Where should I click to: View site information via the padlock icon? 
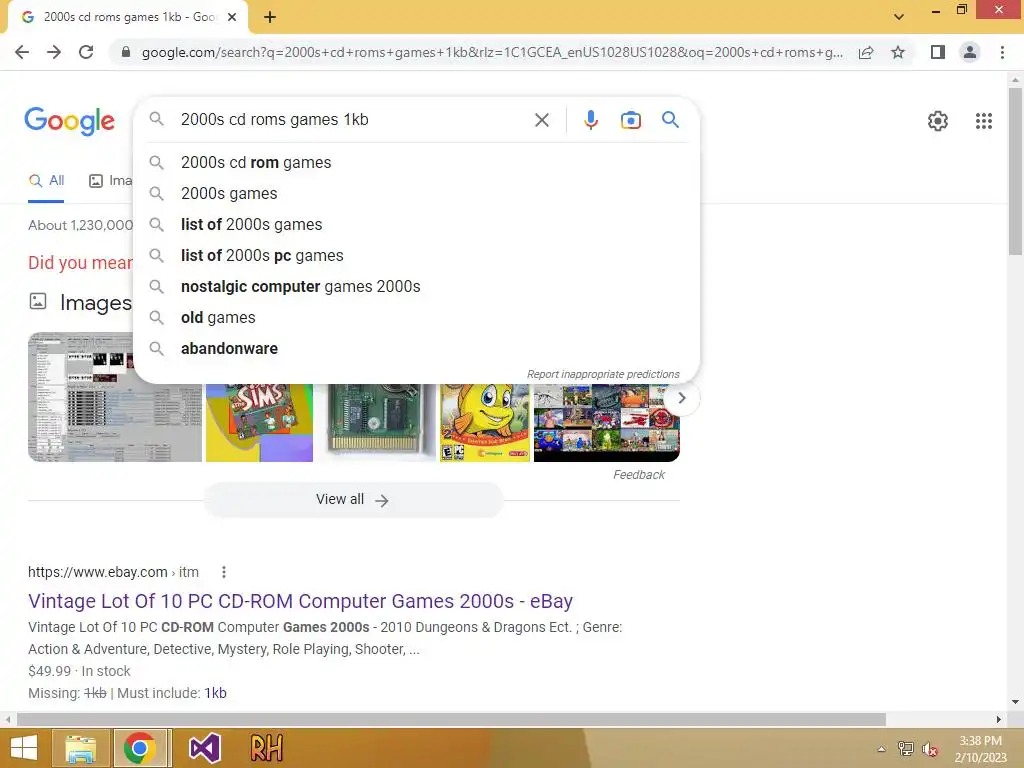125,52
